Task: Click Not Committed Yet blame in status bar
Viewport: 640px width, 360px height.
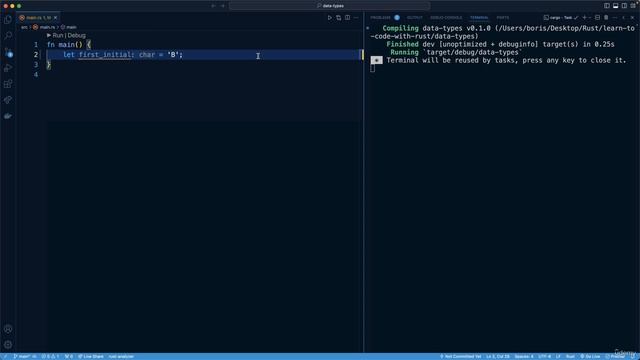Action: (460, 356)
